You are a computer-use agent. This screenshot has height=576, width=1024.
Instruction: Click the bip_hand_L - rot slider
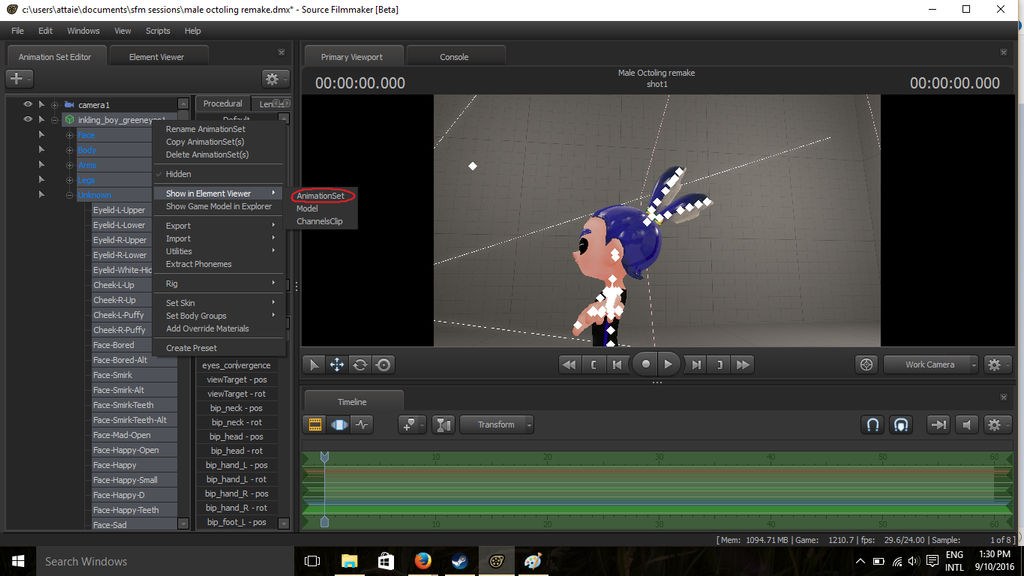click(x=236, y=479)
